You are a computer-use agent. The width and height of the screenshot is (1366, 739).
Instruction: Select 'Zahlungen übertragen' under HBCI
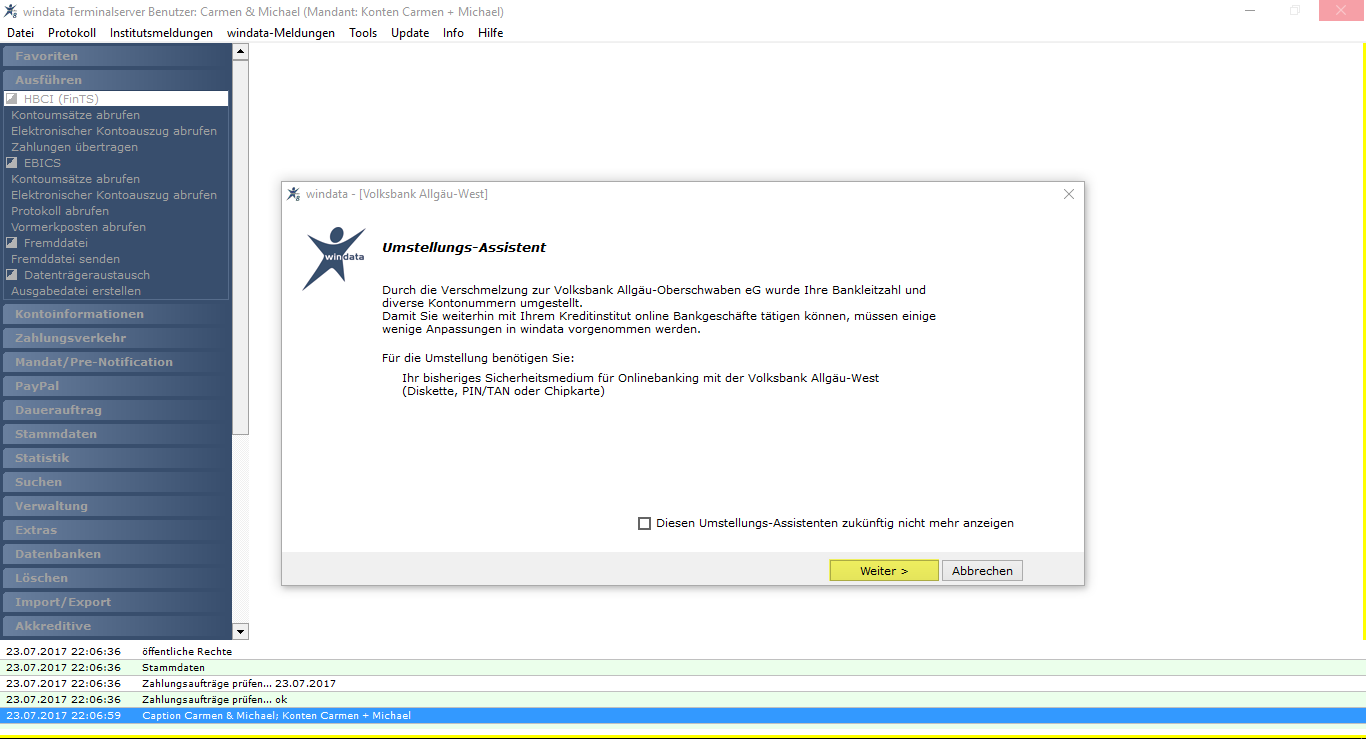[x=75, y=147]
